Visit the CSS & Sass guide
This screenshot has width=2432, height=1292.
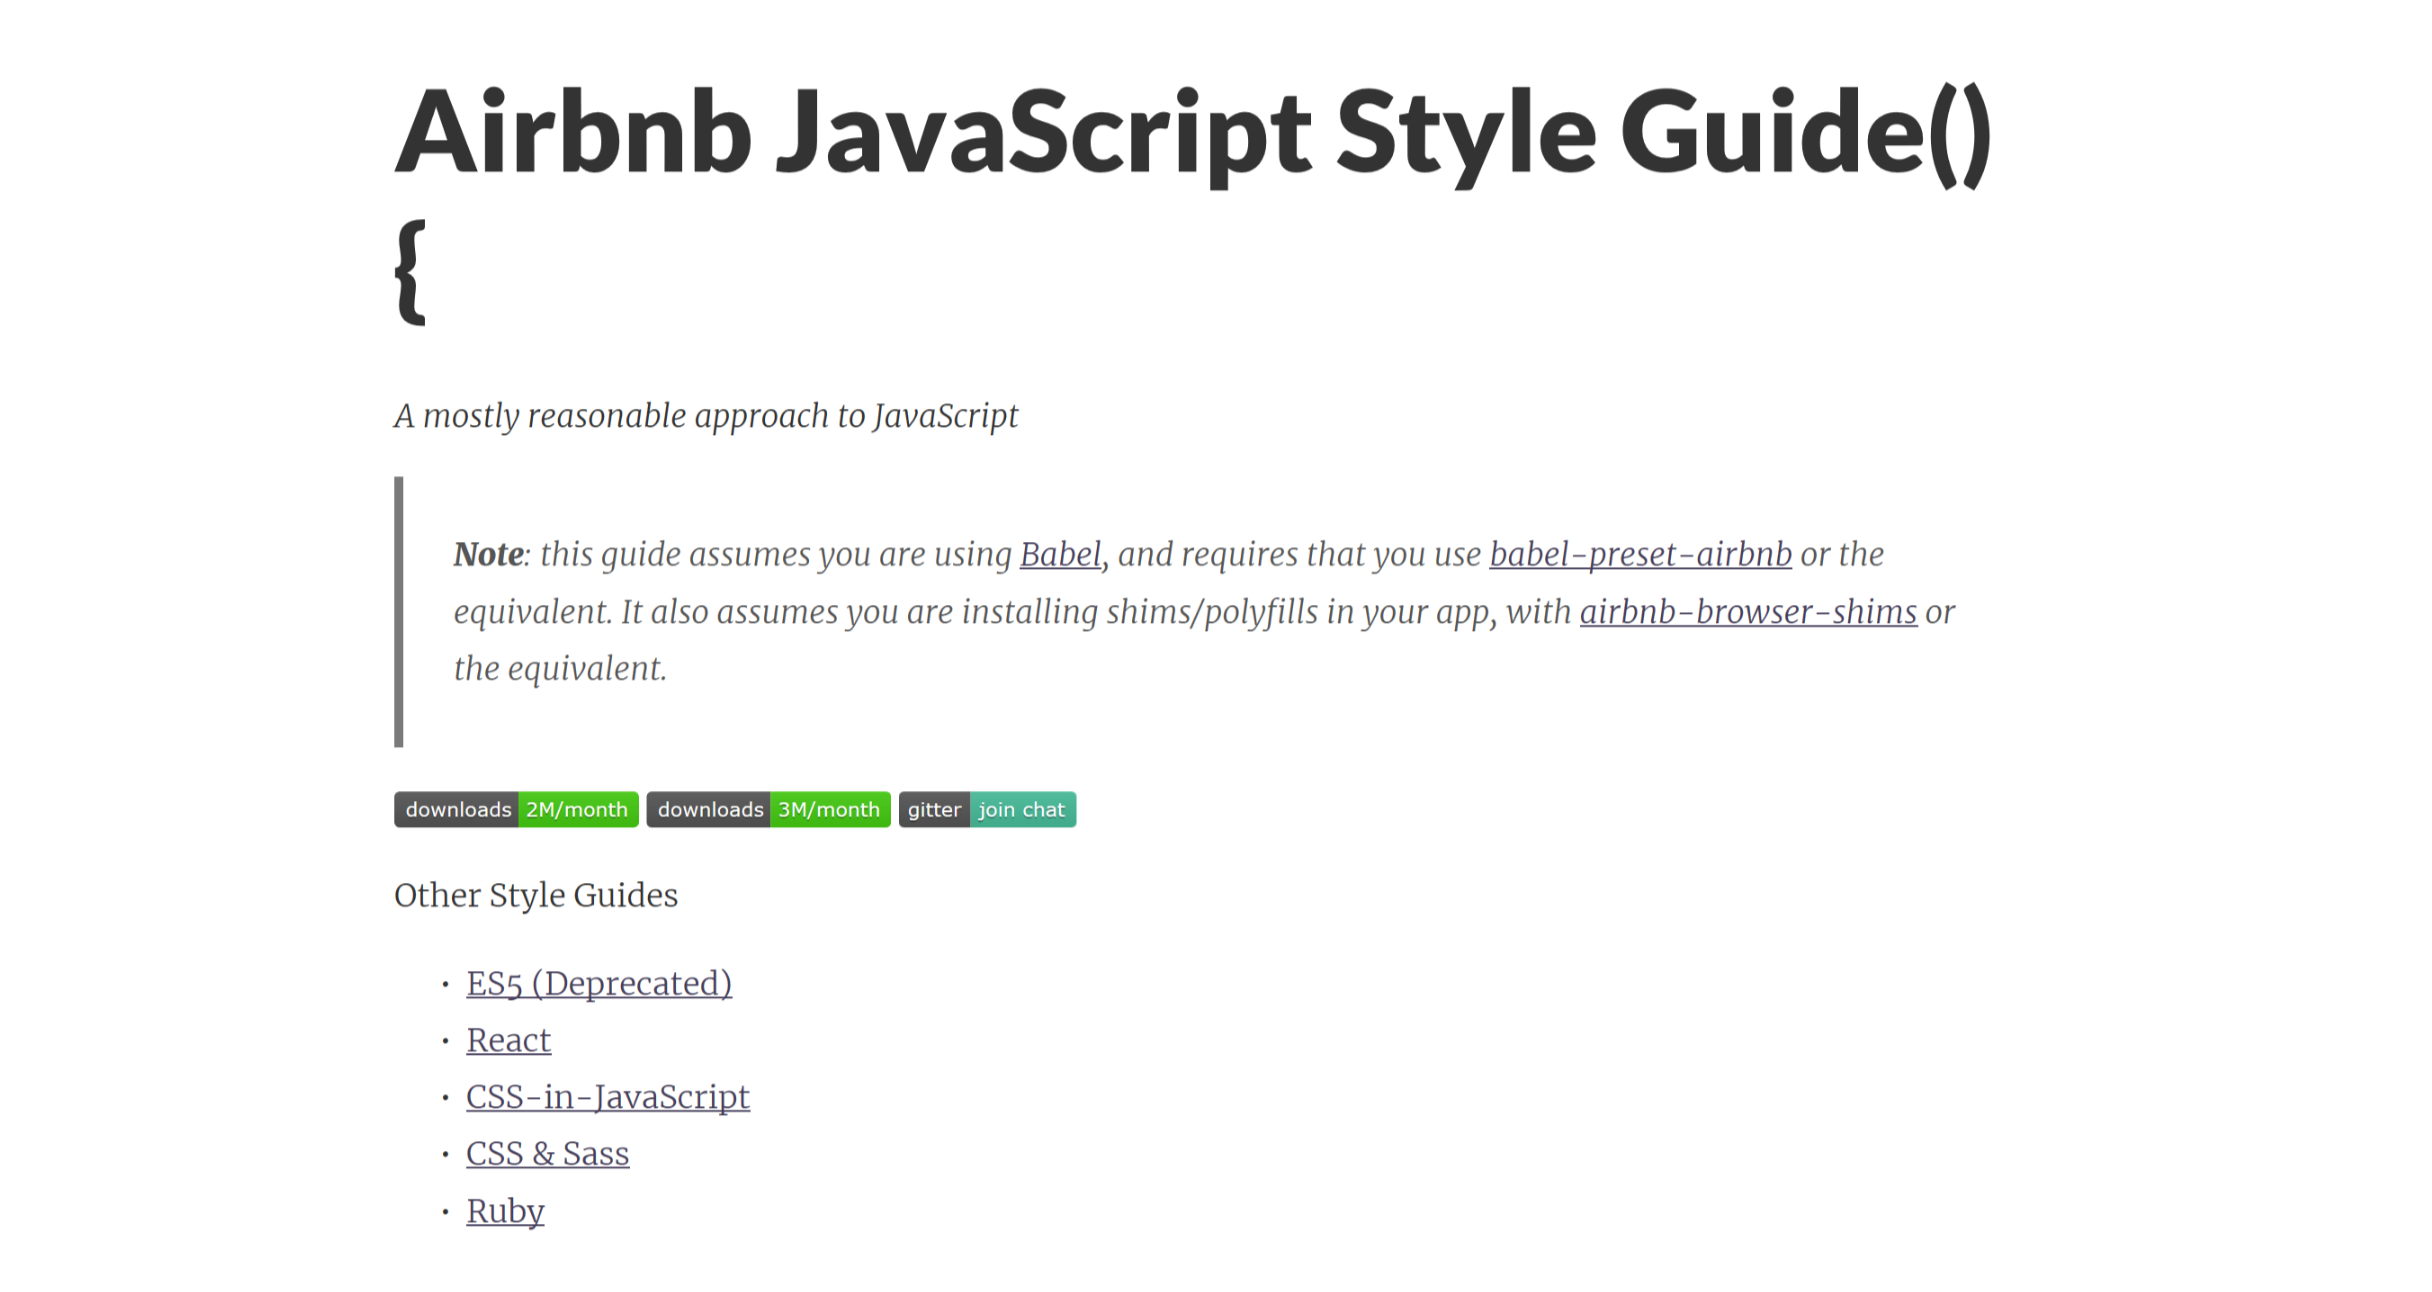pos(547,1154)
